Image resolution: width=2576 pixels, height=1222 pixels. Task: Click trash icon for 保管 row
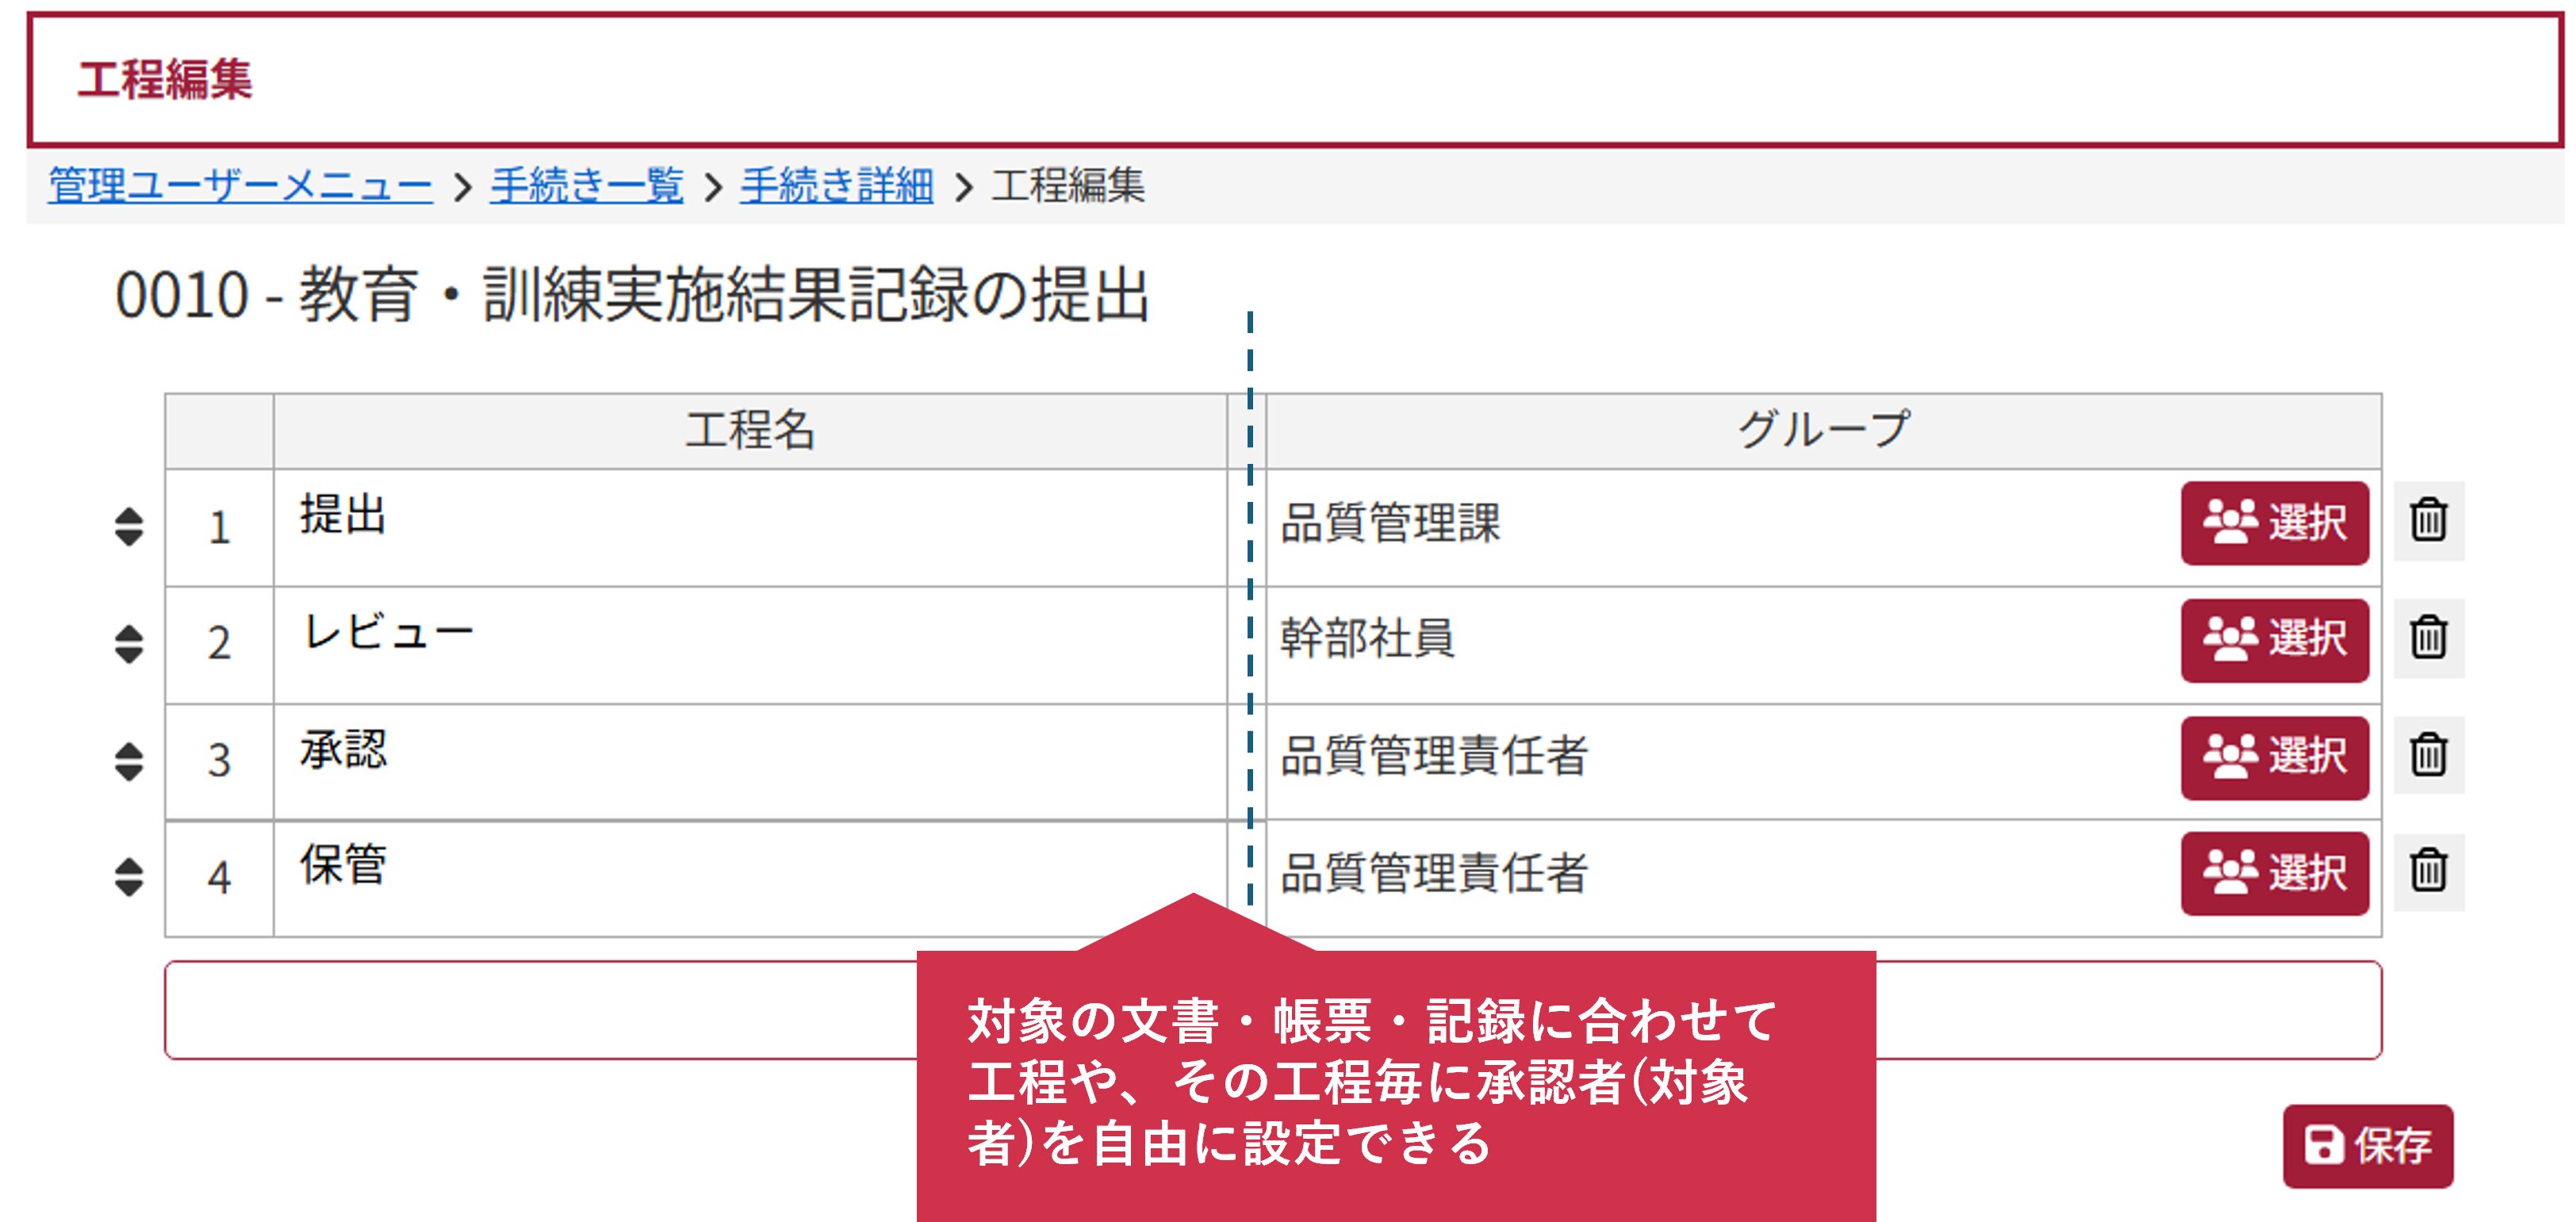point(2428,871)
